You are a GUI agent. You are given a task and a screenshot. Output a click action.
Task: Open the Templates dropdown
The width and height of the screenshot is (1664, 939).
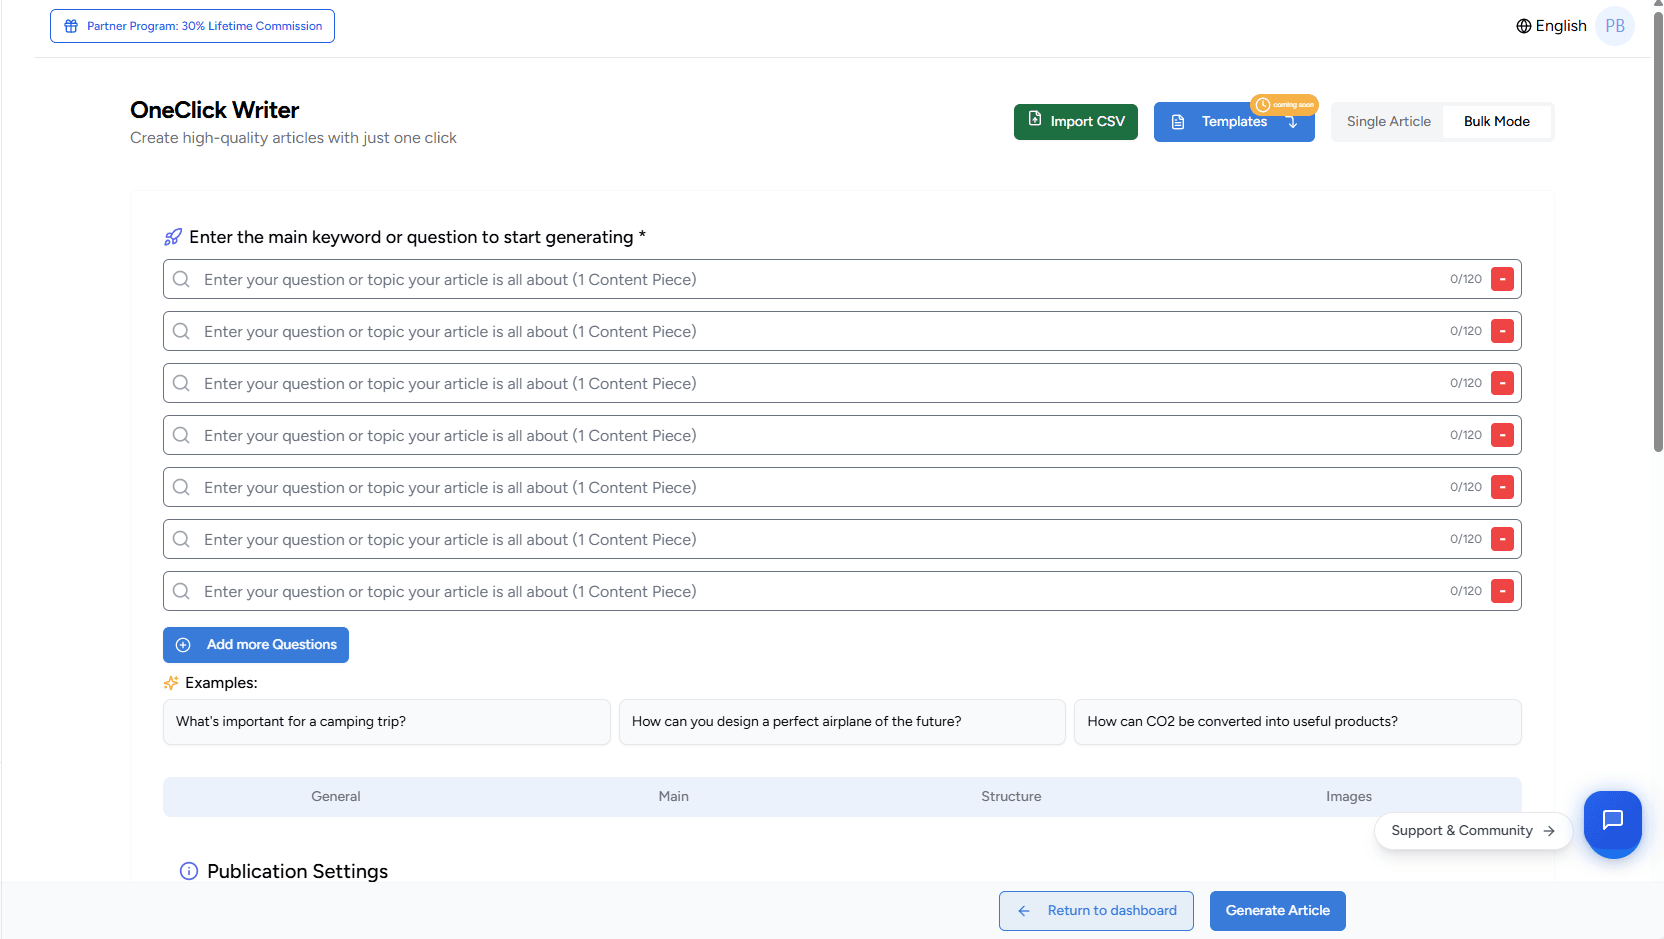pos(1233,122)
